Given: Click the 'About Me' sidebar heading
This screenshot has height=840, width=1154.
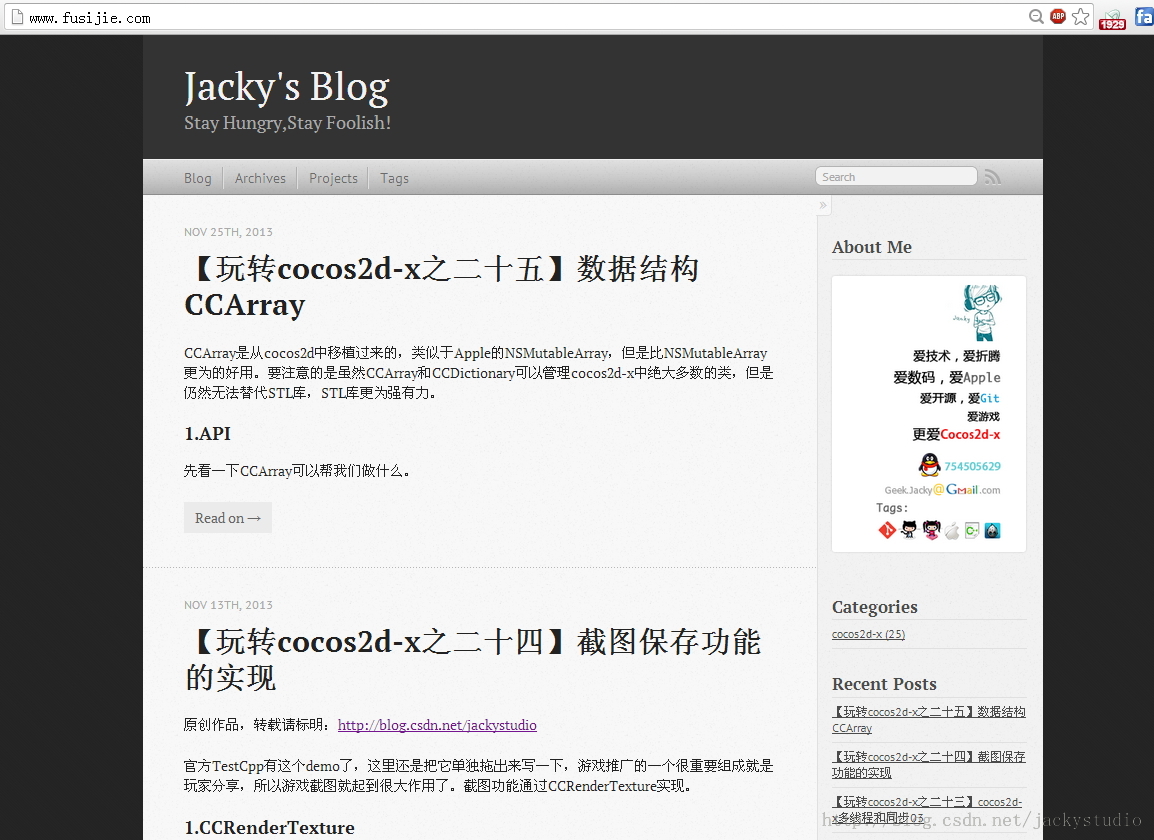Looking at the screenshot, I should click(871, 247).
